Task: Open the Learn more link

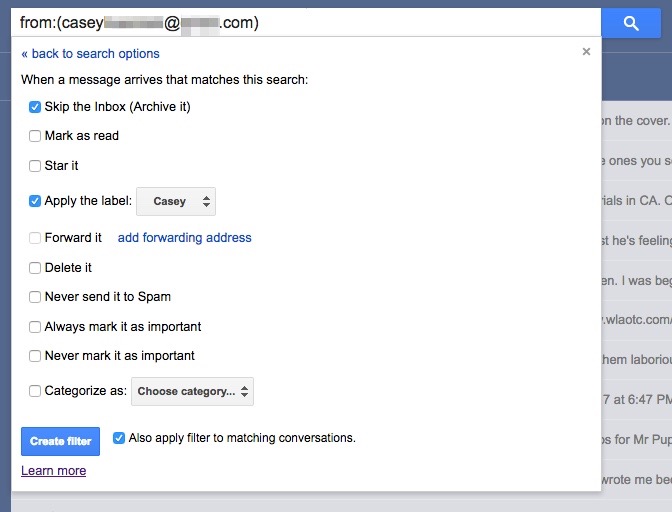Action: [x=54, y=470]
